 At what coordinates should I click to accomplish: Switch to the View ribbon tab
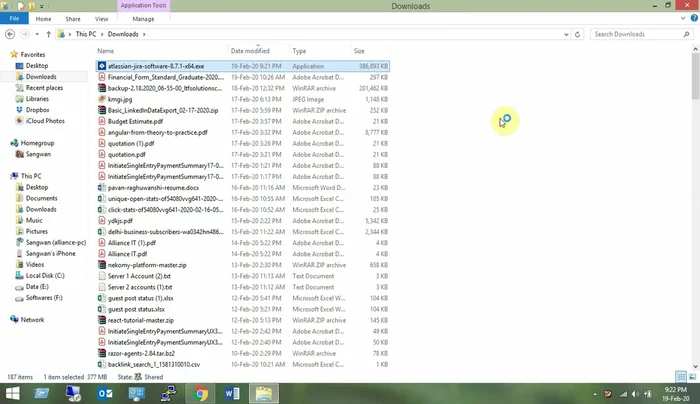pyautogui.click(x=101, y=19)
